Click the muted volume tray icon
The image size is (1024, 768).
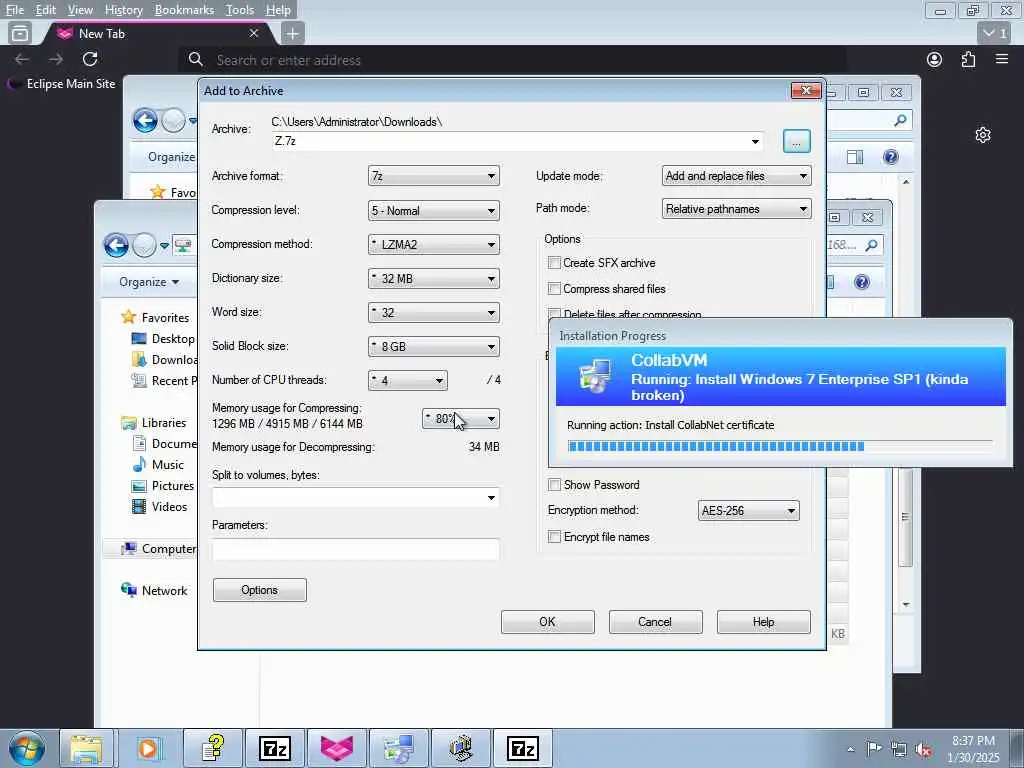pos(923,749)
